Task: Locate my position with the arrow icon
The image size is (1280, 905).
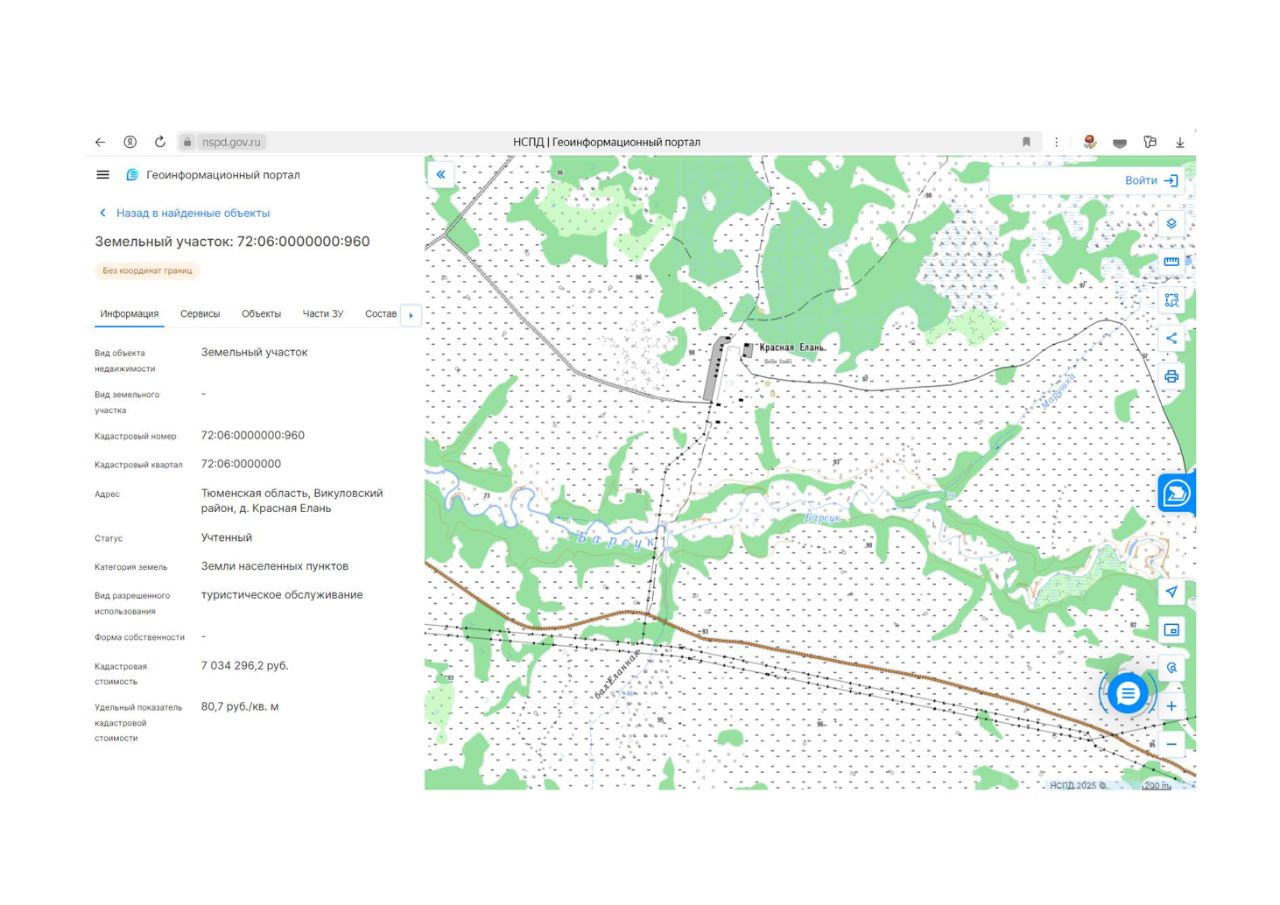Action: point(1172,592)
